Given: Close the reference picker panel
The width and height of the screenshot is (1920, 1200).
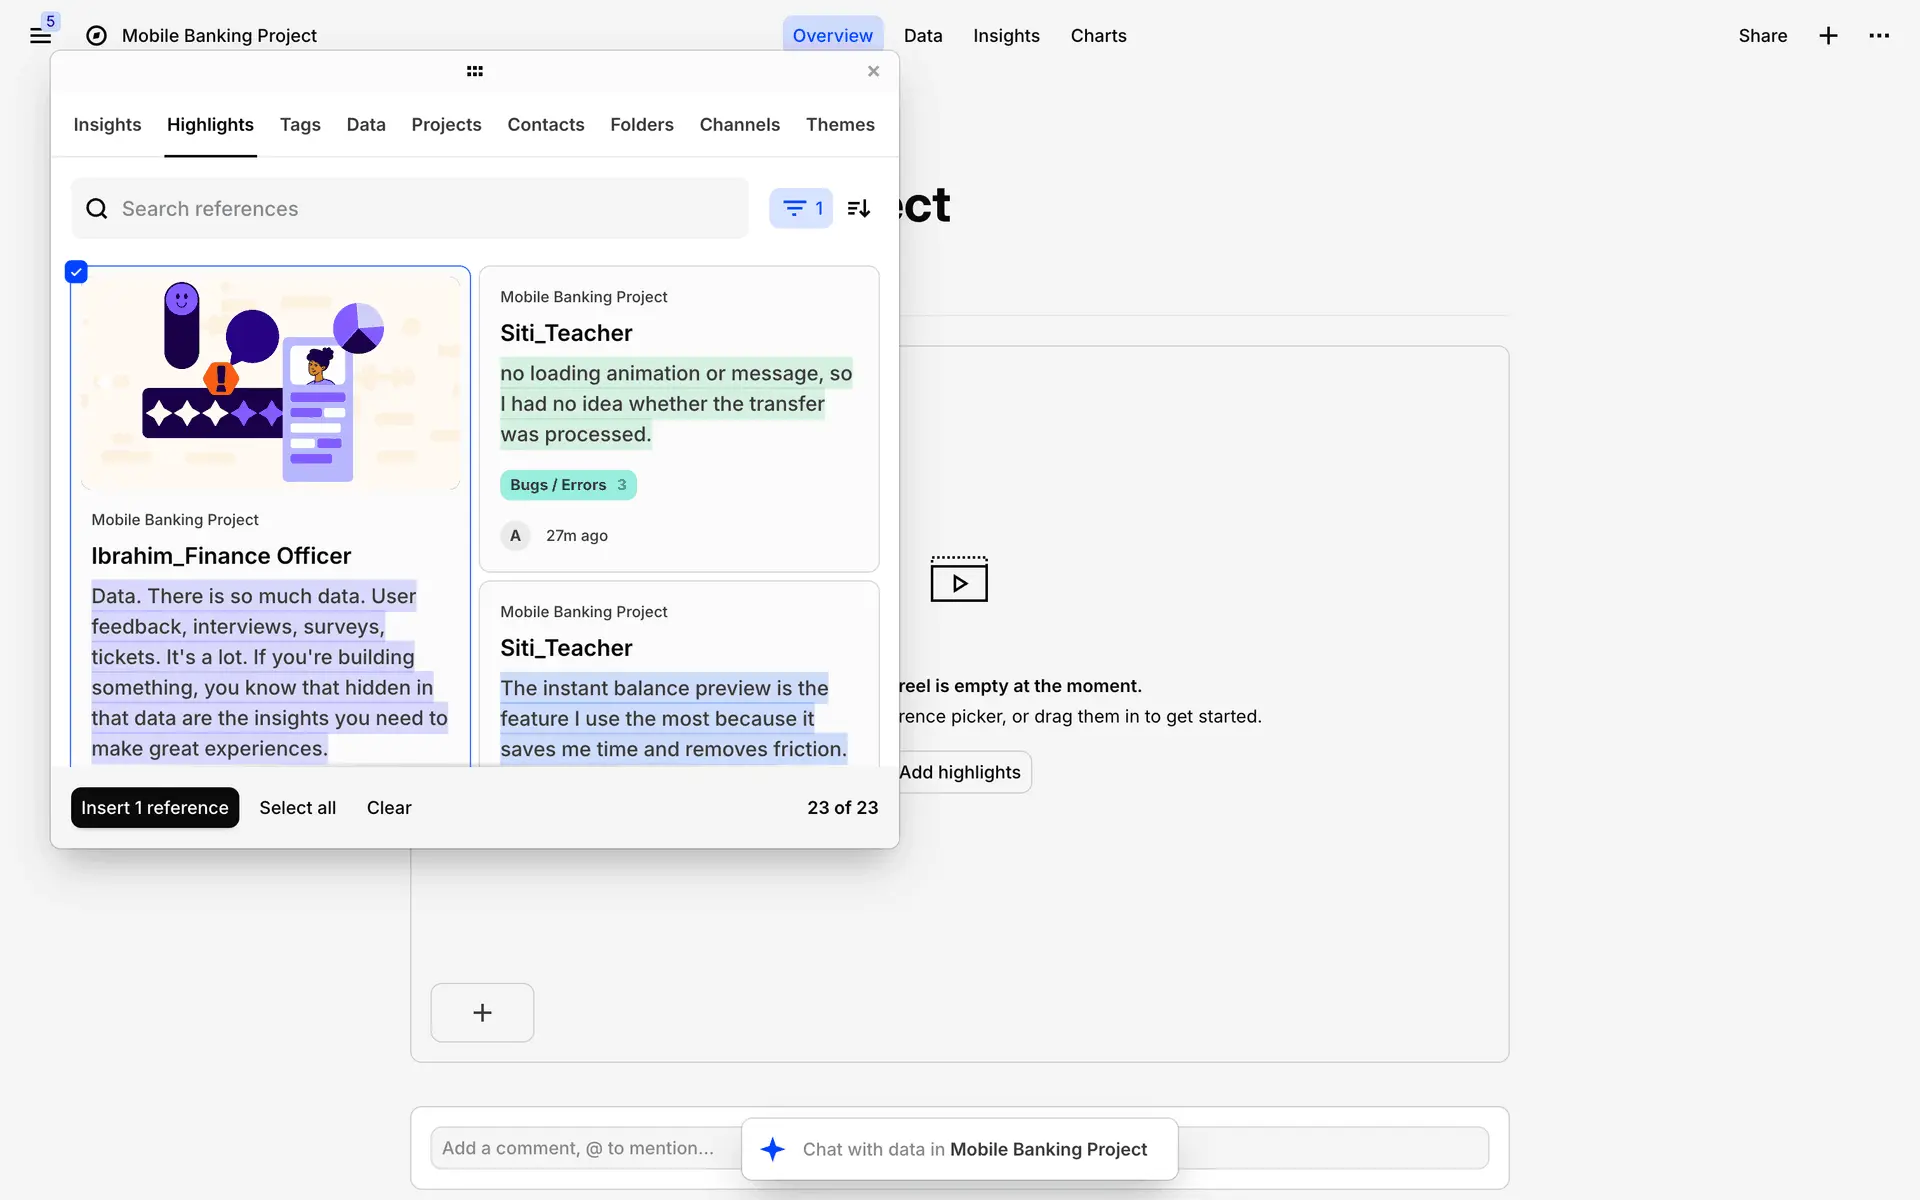Looking at the screenshot, I should 873,71.
